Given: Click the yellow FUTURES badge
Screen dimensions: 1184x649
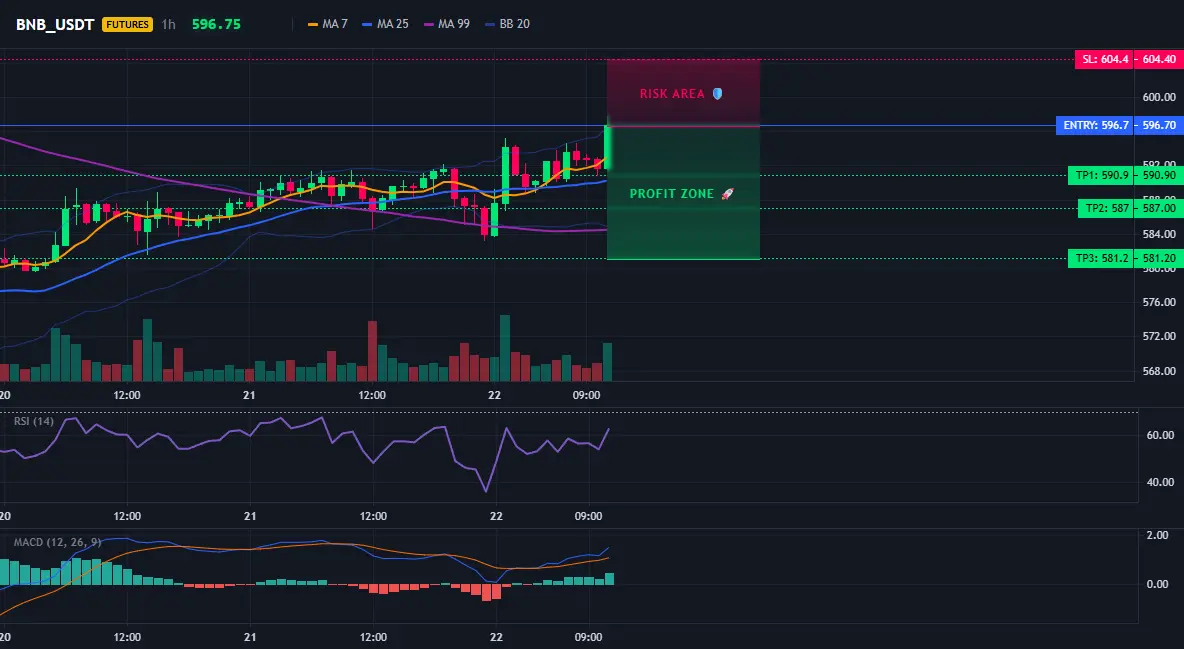Looking at the screenshot, I should (128, 24).
